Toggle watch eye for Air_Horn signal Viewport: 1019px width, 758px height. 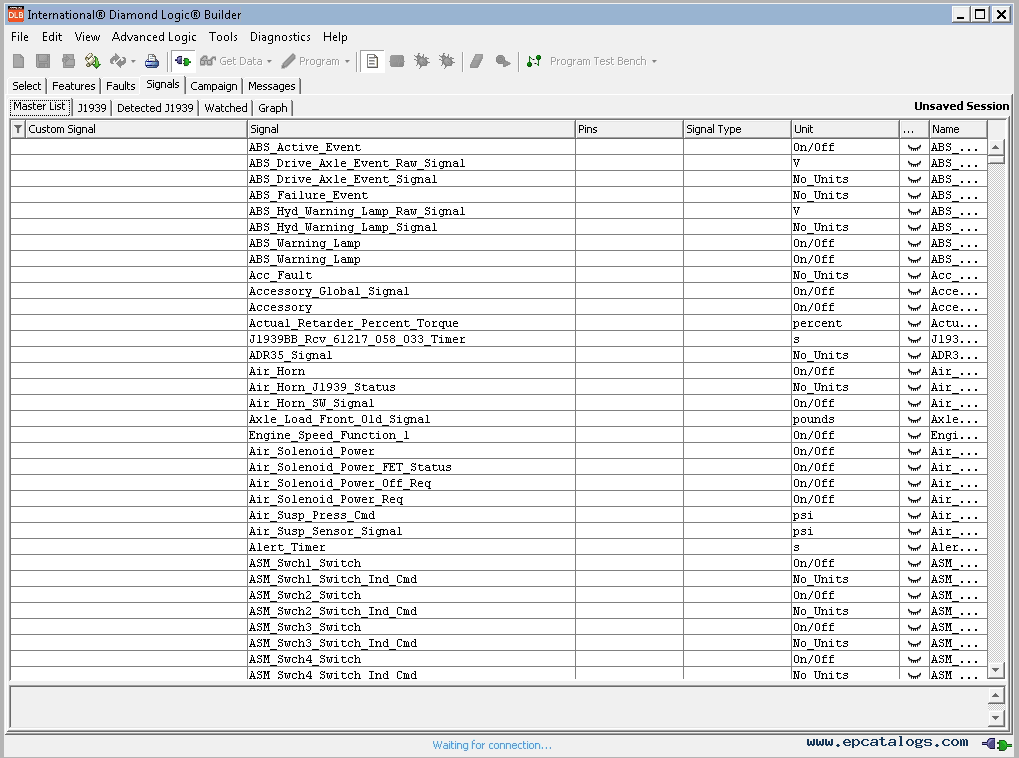913,372
